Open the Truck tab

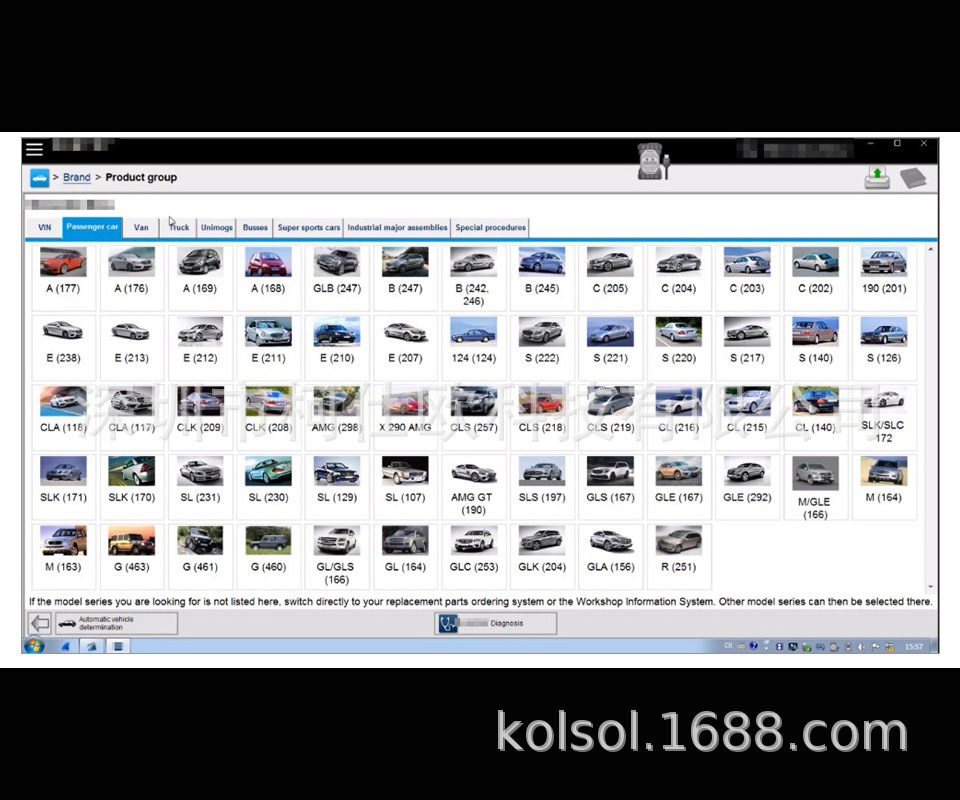pos(179,227)
